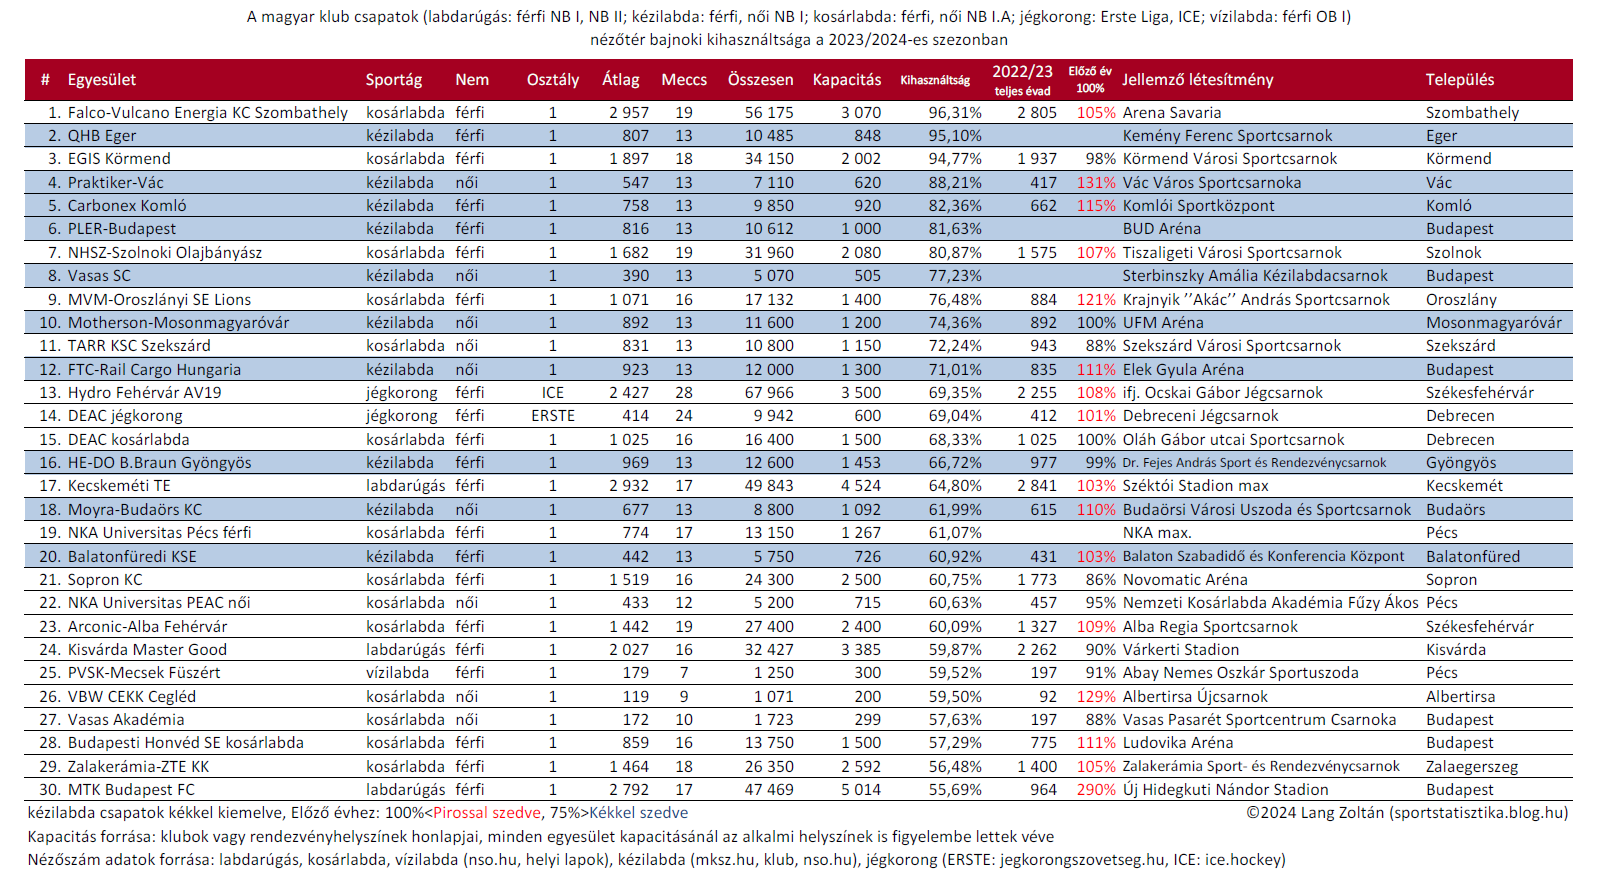
Task: Click NHSZ-Szolnoki Olajbányász cell
Action: pyautogui.click(x=165, y=253)
